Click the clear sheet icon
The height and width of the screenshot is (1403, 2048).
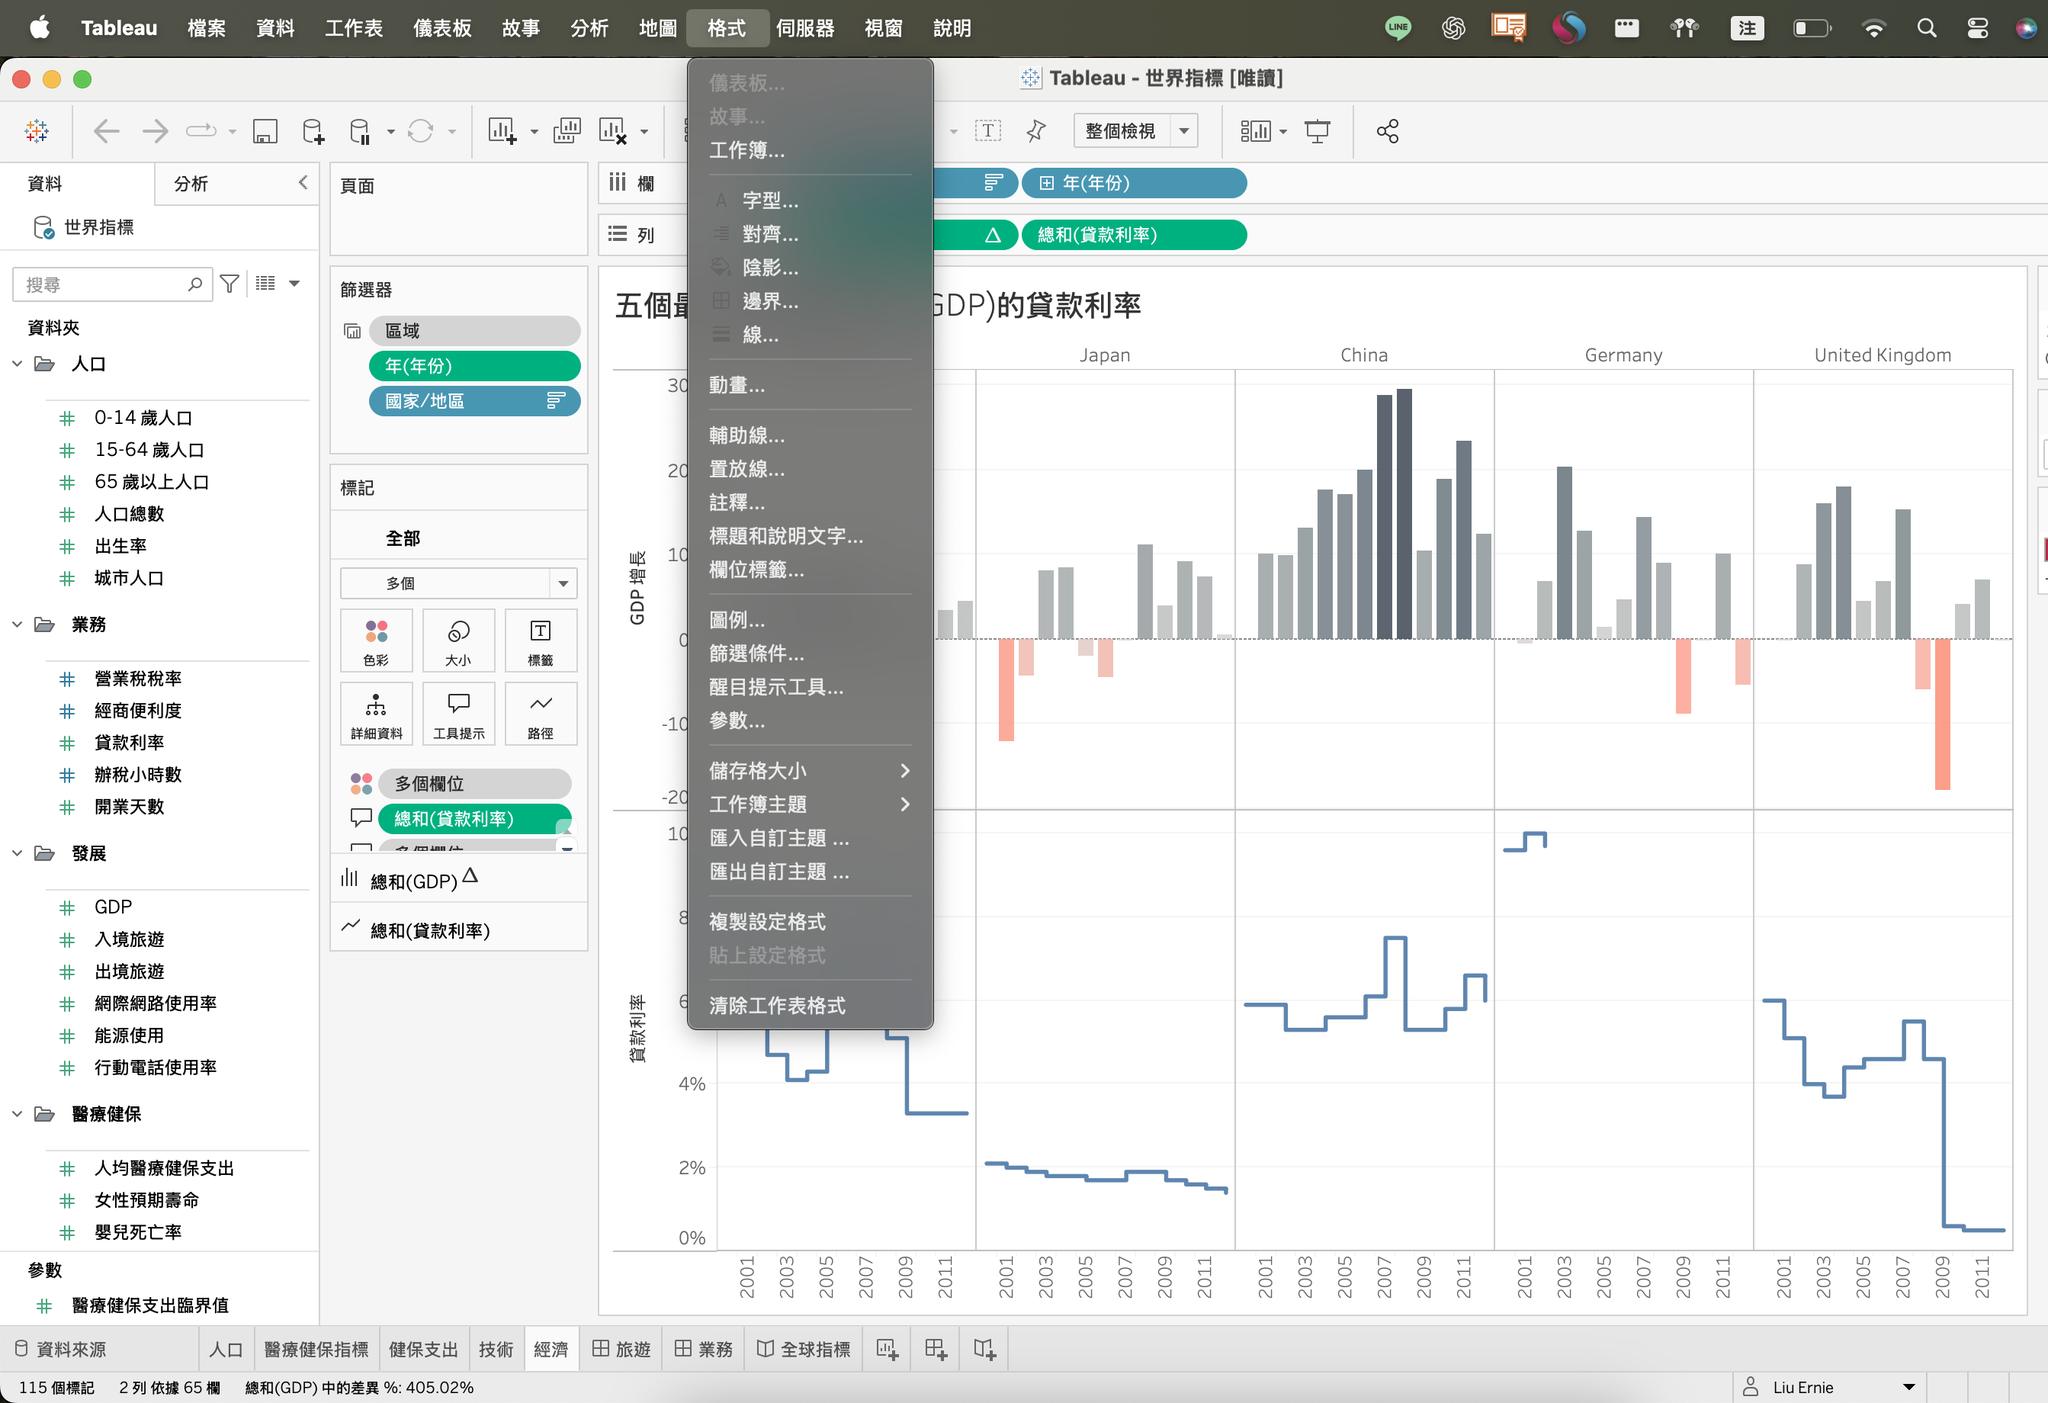pos(612,131)
